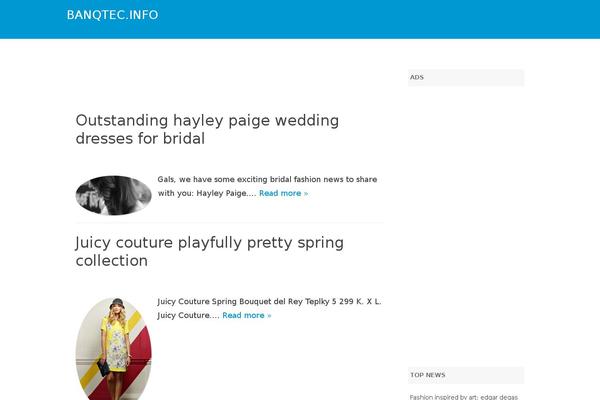Open the 'Outstanding hayley paige wedding dresses' headline
The width and height of the screenshot is (600, 400).
[207, 129]
